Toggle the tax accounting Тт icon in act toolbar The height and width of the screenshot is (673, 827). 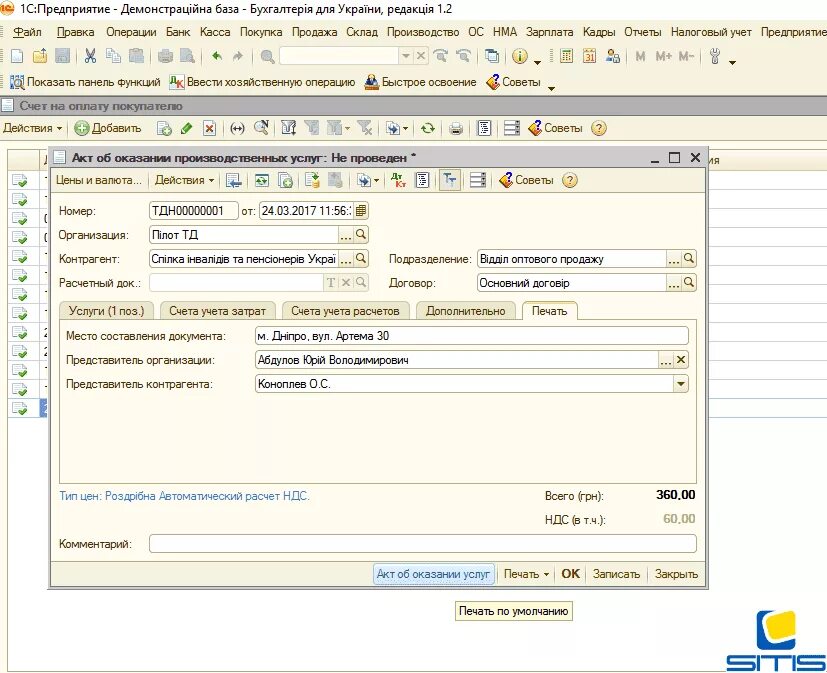pos(449,180)
